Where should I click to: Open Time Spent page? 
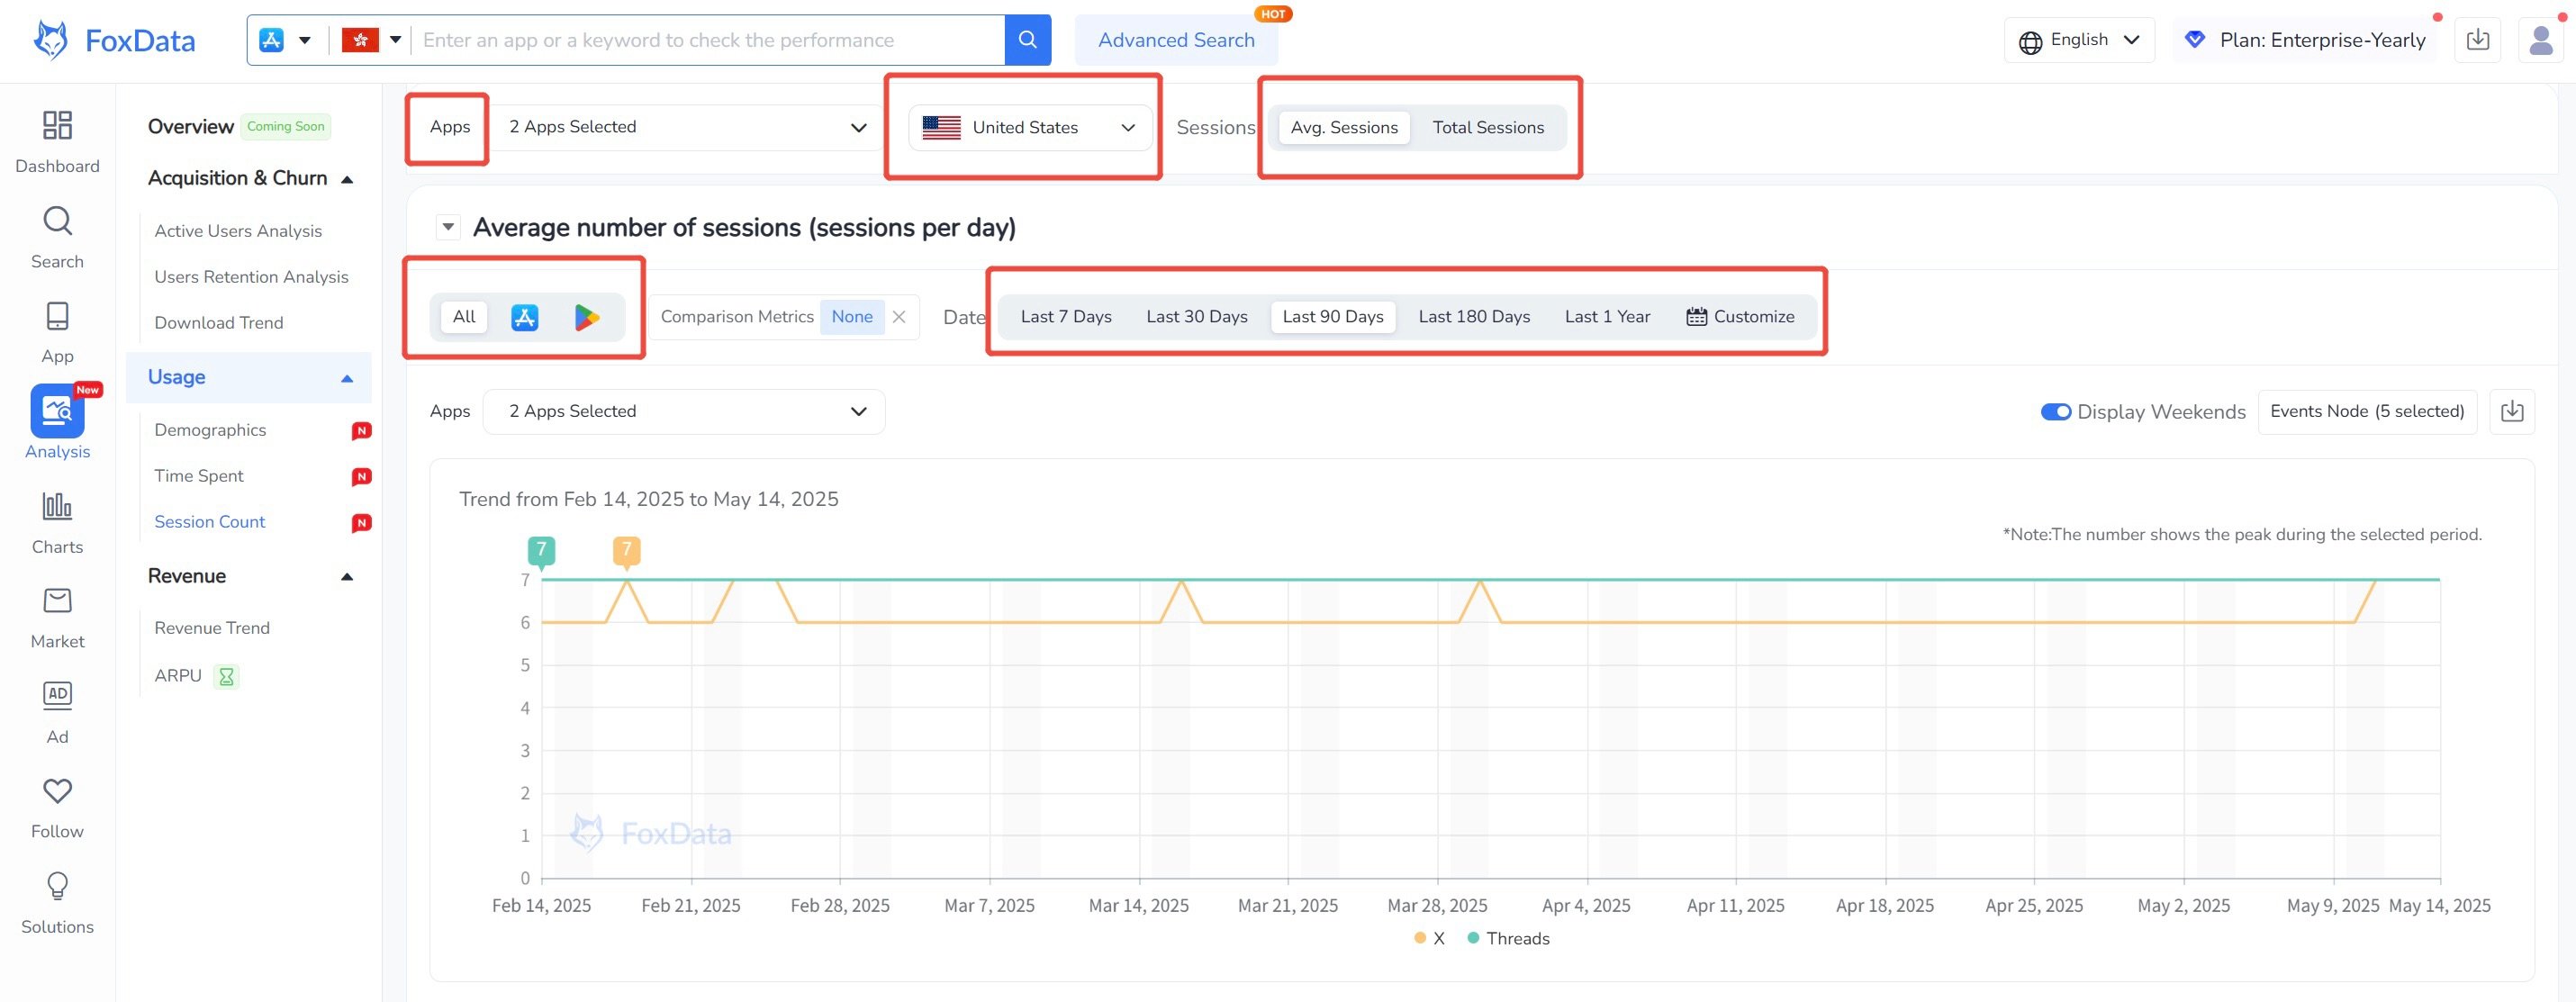199,476
